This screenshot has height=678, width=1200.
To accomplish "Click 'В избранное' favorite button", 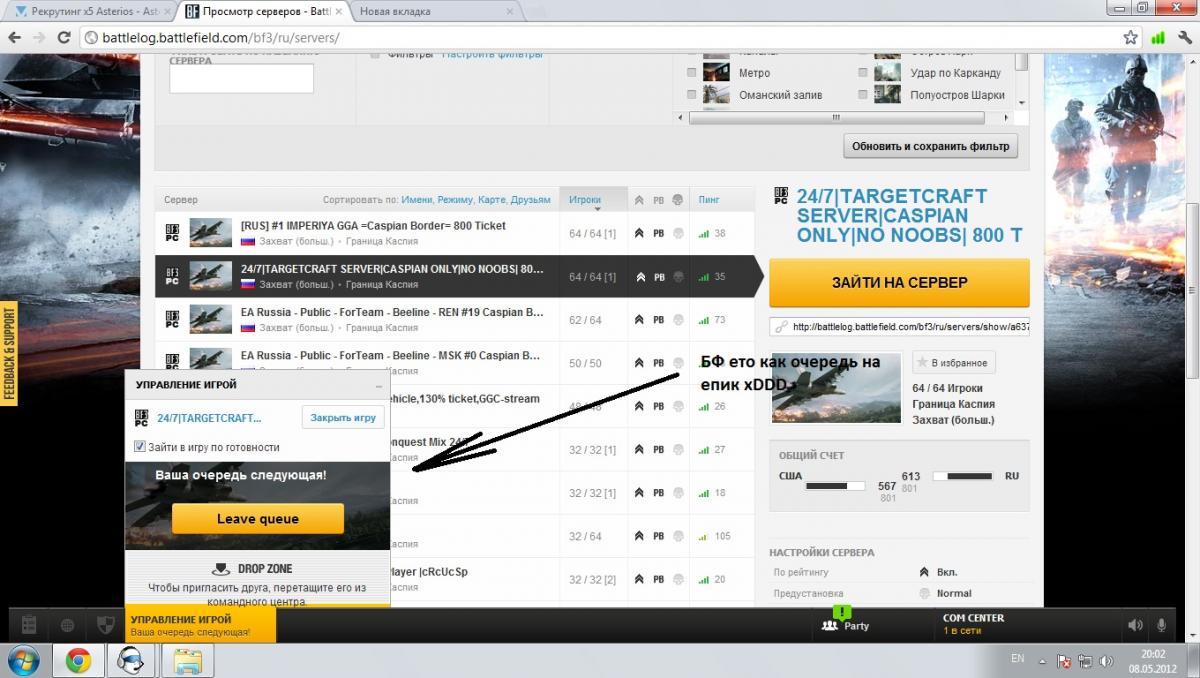I will pos(953,362).
